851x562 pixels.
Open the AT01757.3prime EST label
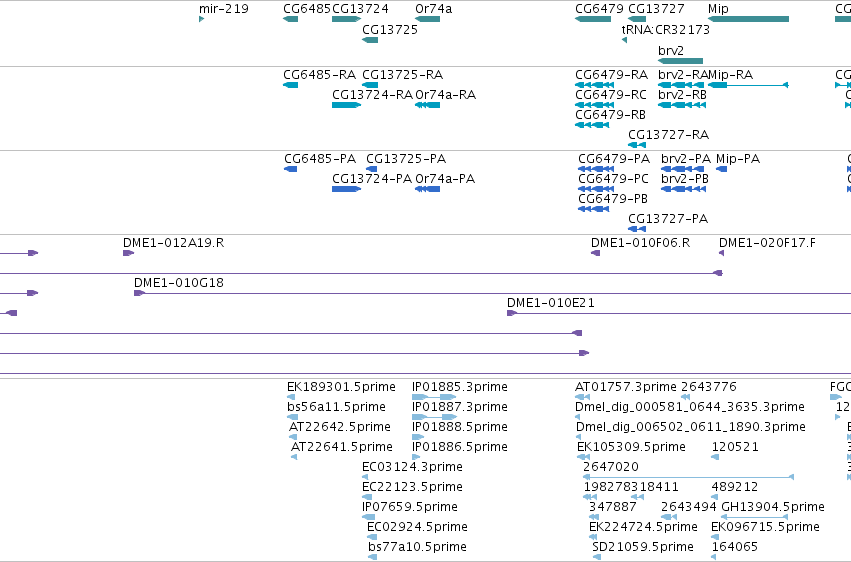pyautogui.click(x=626, y=387)
